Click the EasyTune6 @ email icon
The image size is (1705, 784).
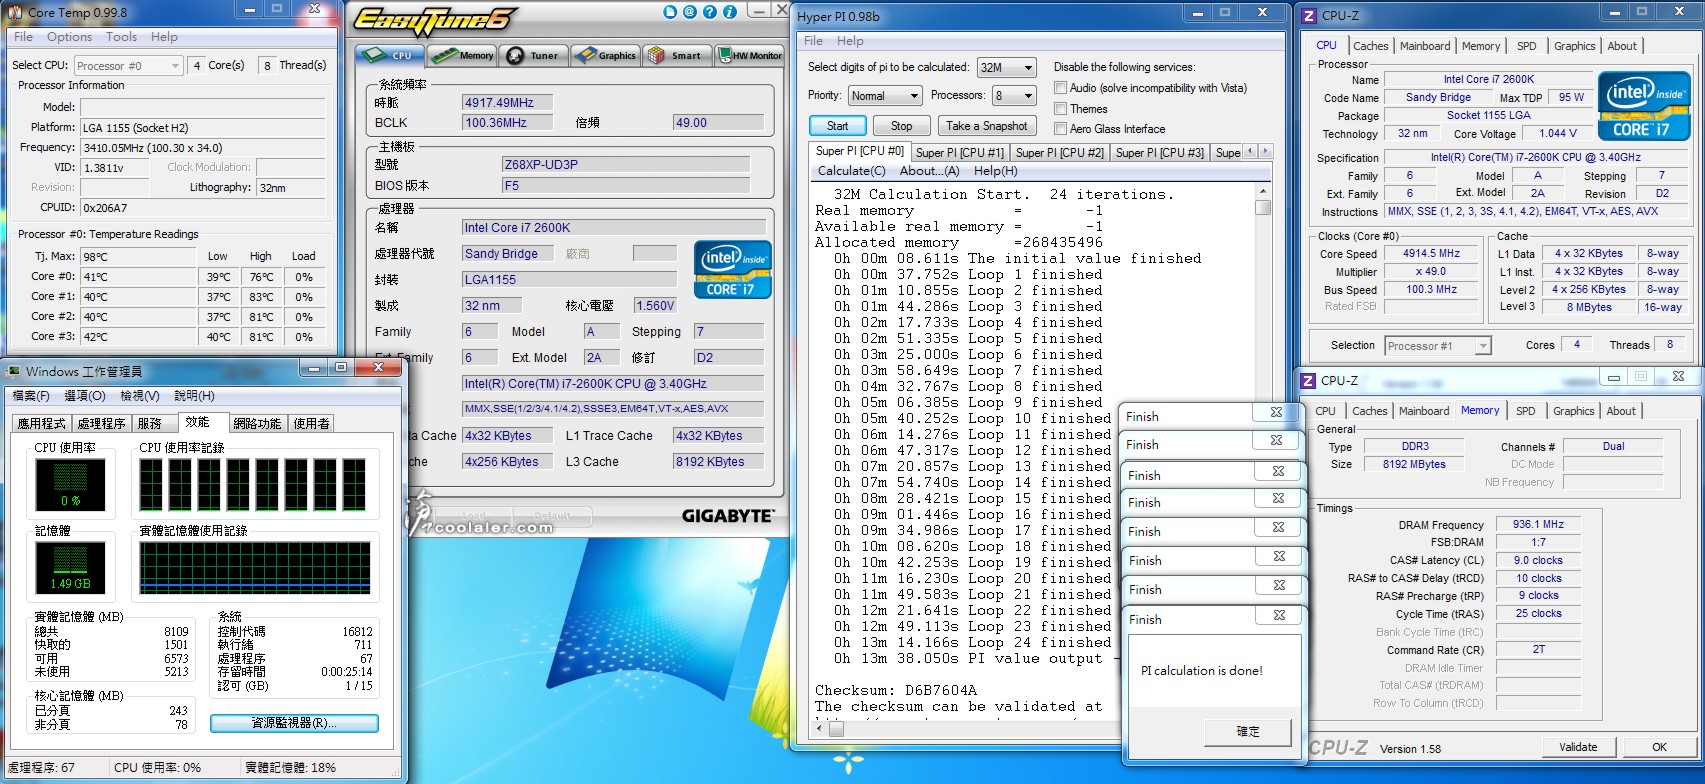point(690,12)
